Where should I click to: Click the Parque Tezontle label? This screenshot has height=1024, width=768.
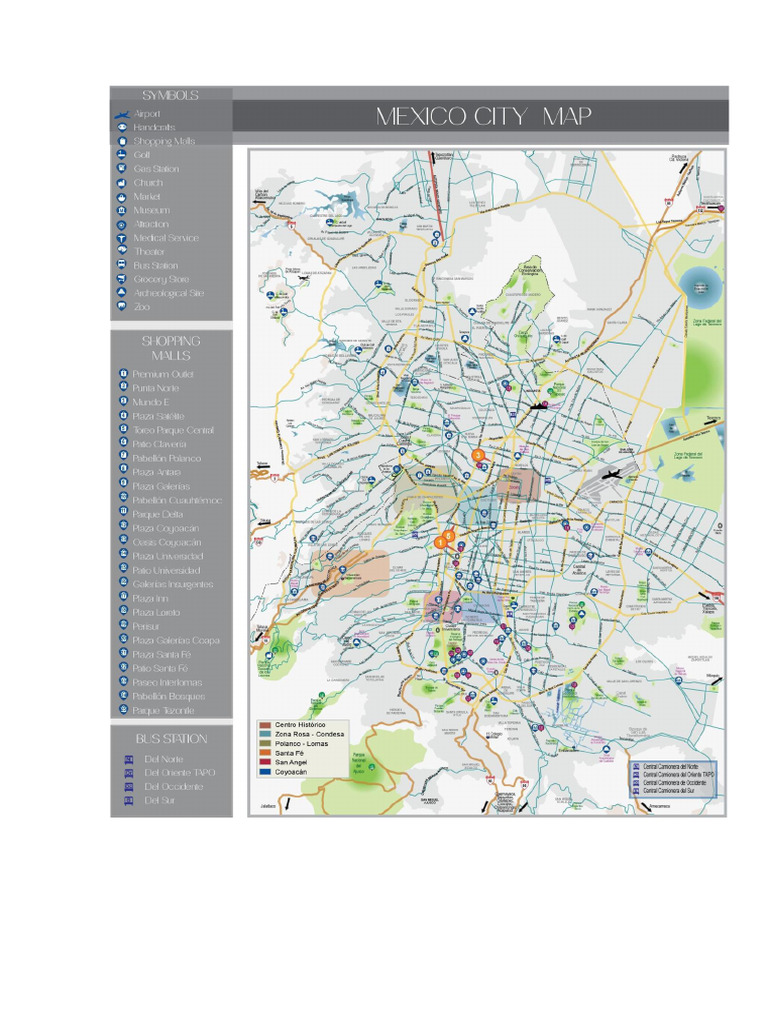pos(163,711)
